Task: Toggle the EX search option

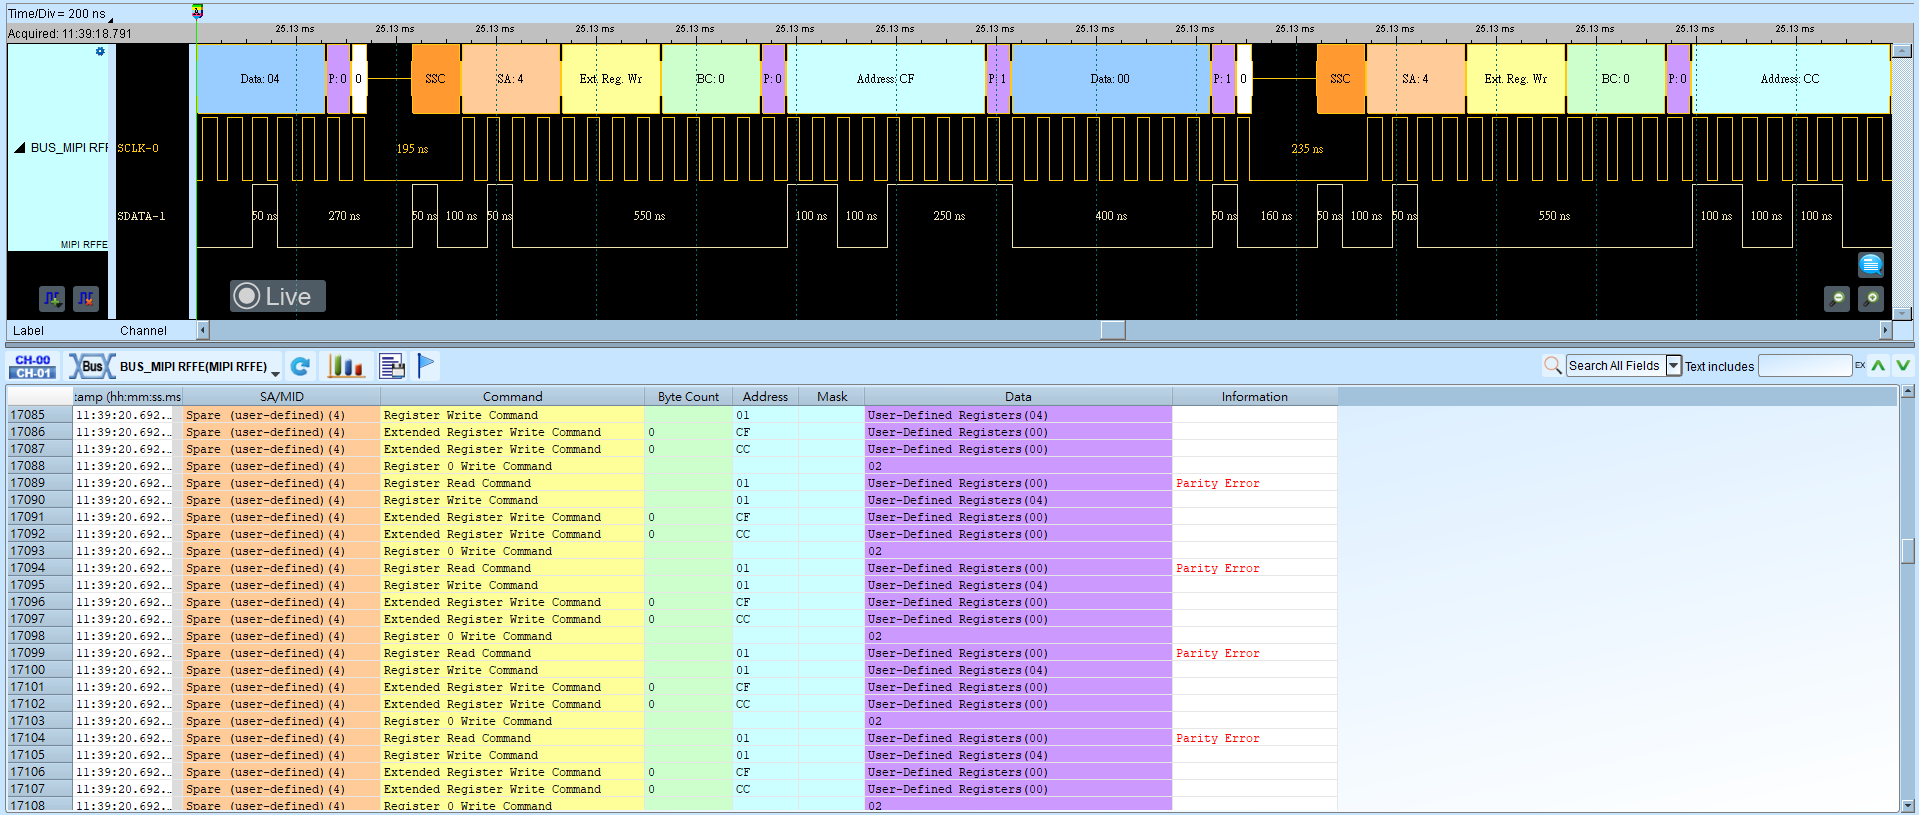Action: pos(1860,365)
